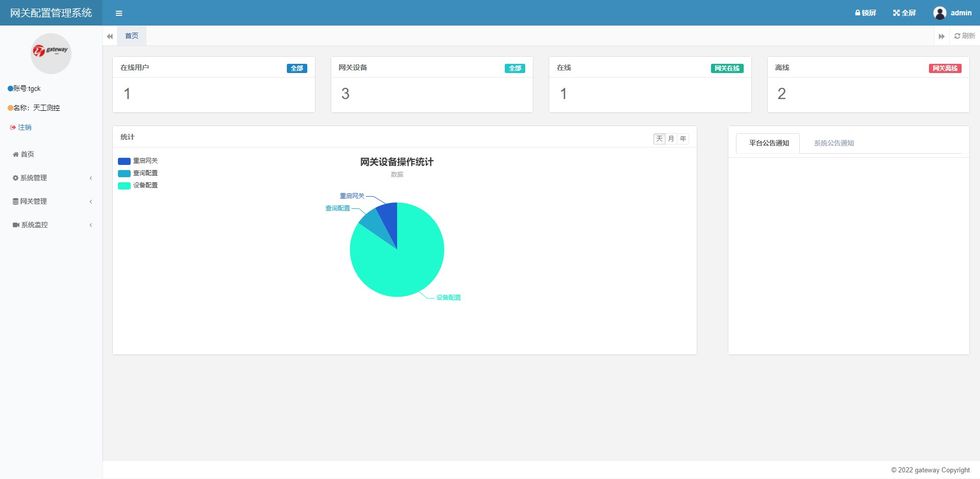The width and height of the screenshot is (980, 479).
Task: Click the red 网关离线 badge
Action: pyautogui.click(x=945, y=68)
